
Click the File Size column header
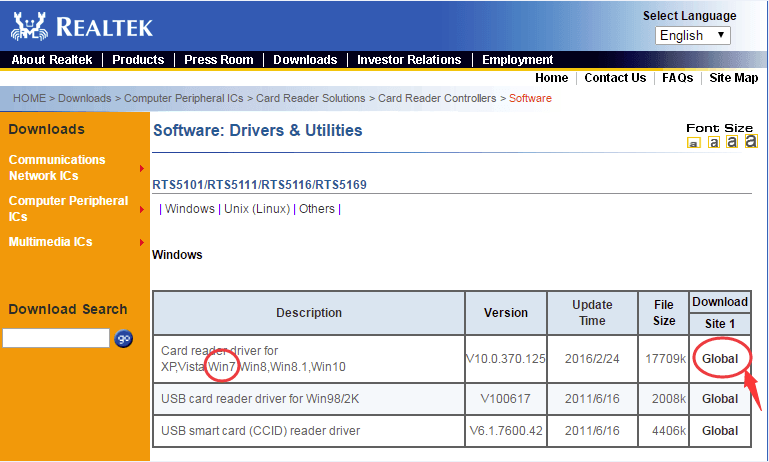(x=664, y=313)
